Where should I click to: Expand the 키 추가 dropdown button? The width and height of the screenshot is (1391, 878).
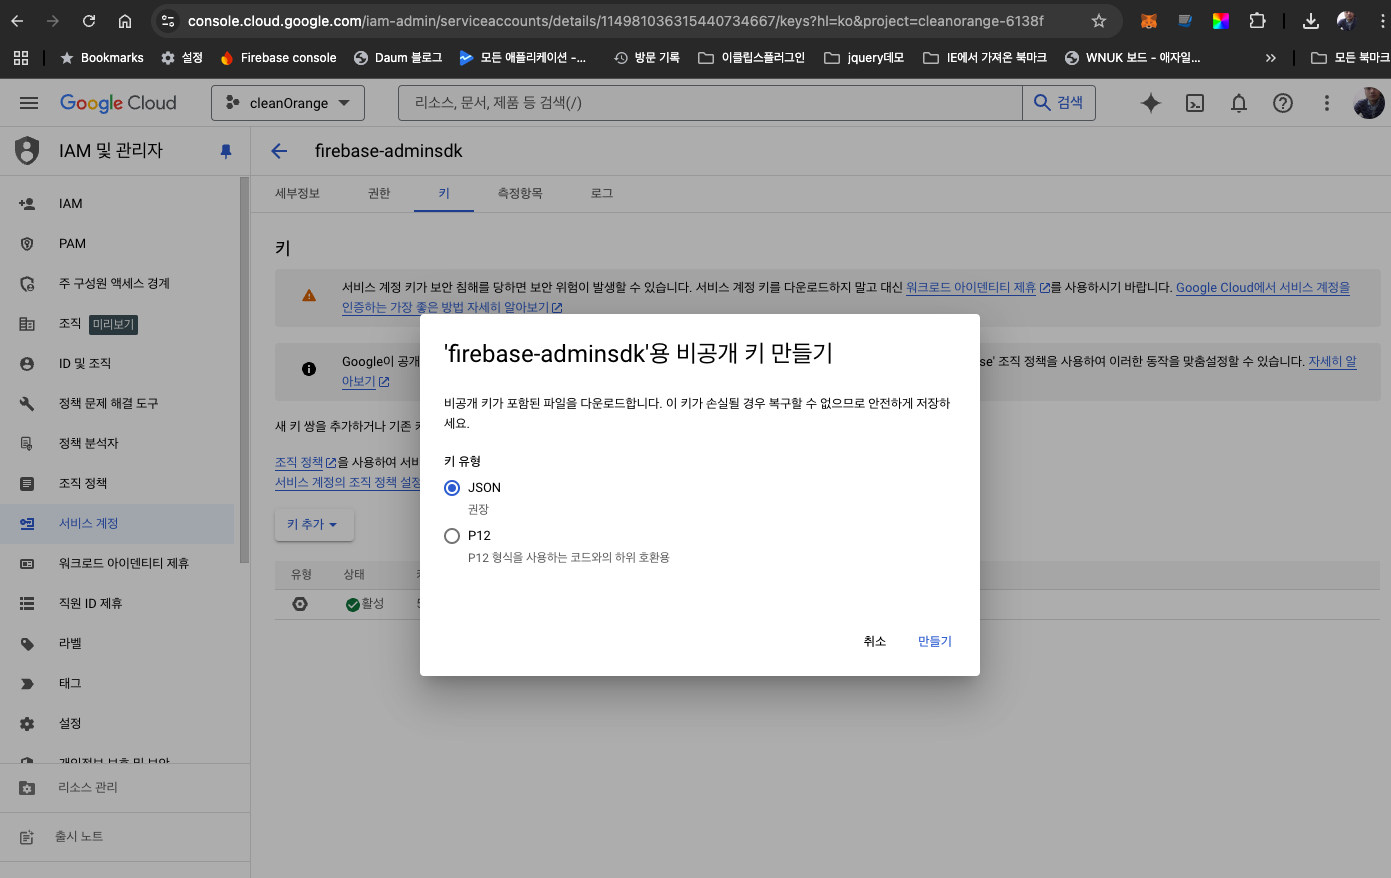(x=313, y=524)
